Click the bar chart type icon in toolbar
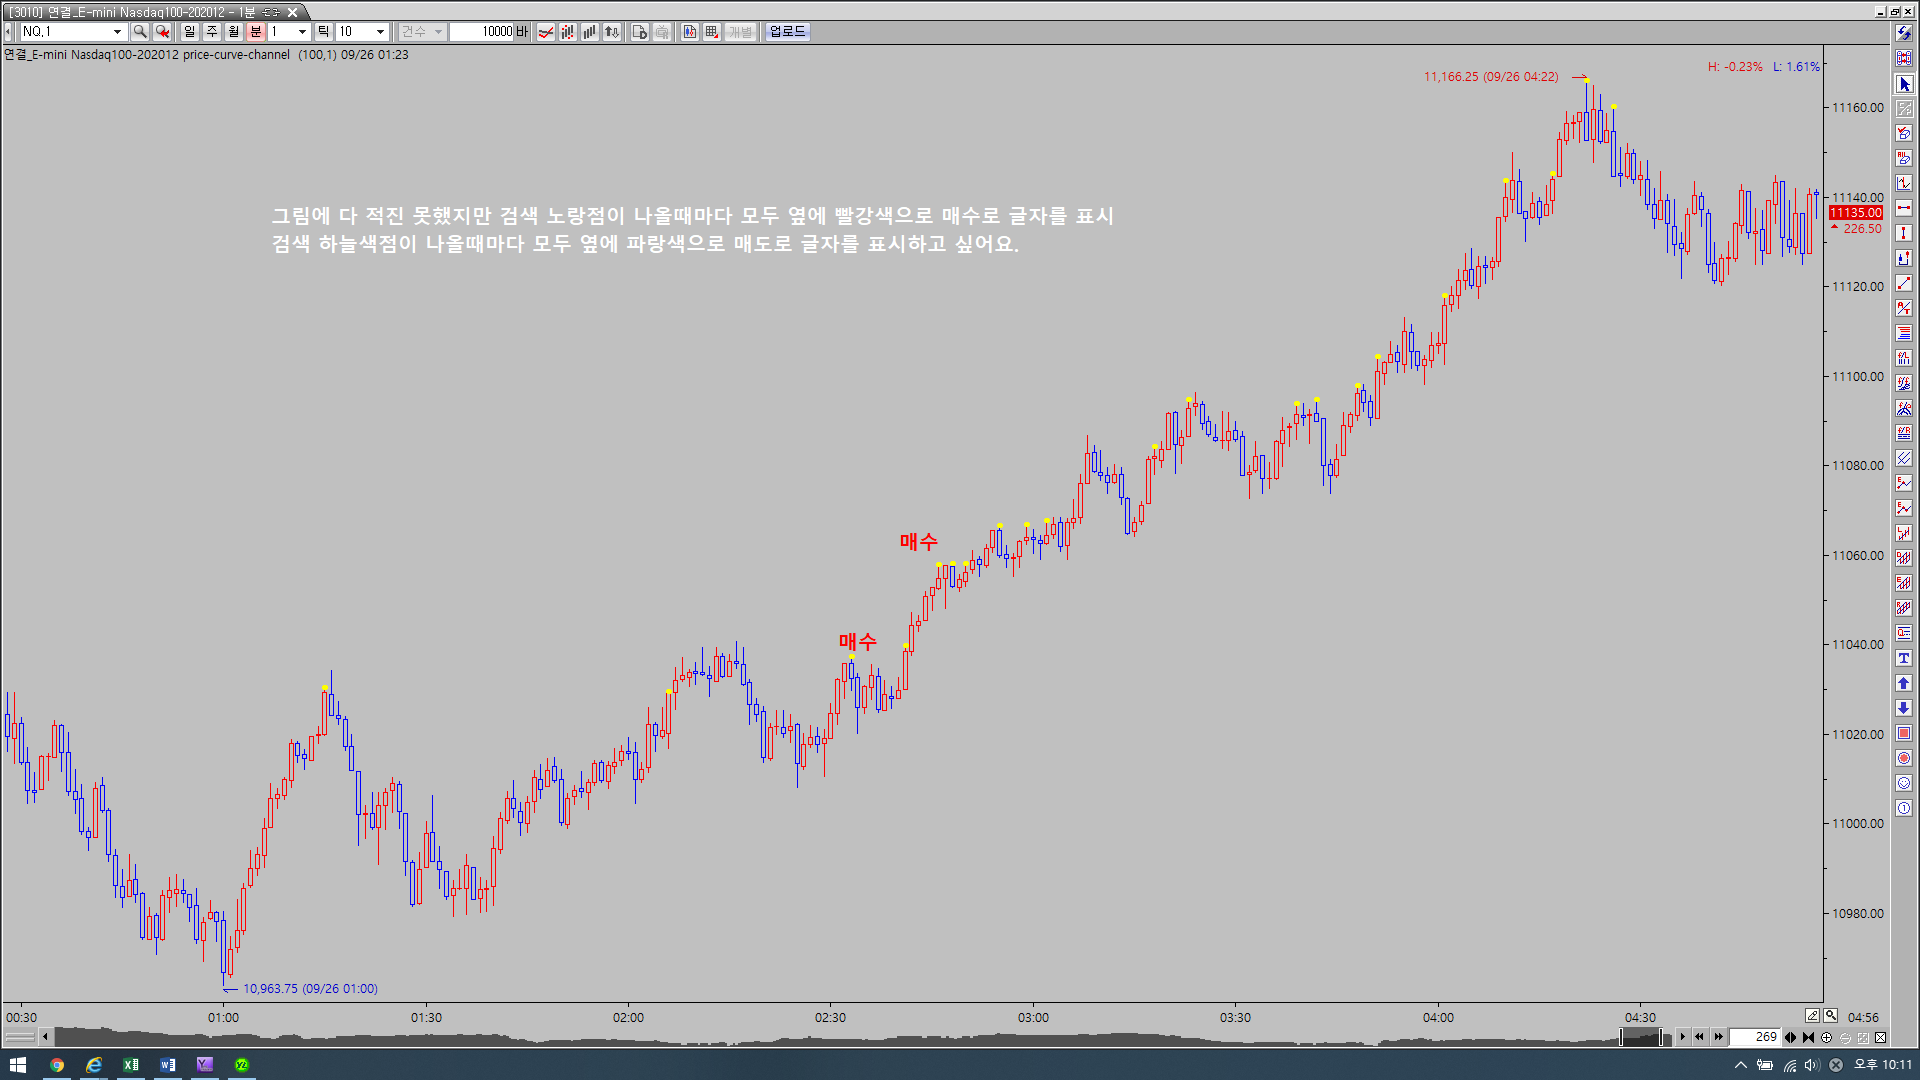 590,32
